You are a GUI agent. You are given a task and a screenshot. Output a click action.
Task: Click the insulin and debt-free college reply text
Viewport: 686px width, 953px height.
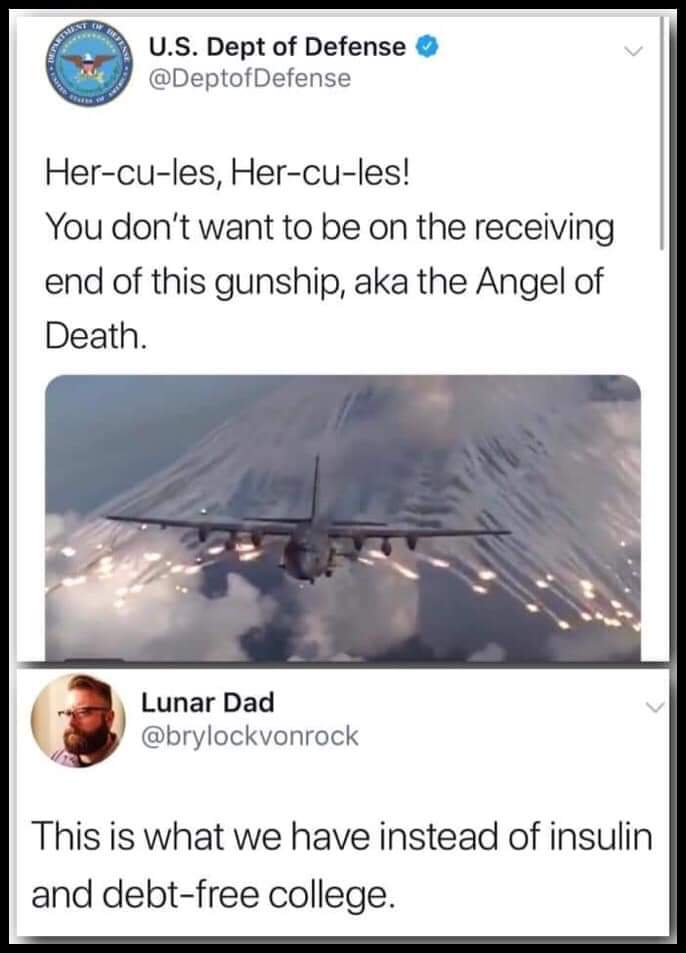tap(342, 865)
